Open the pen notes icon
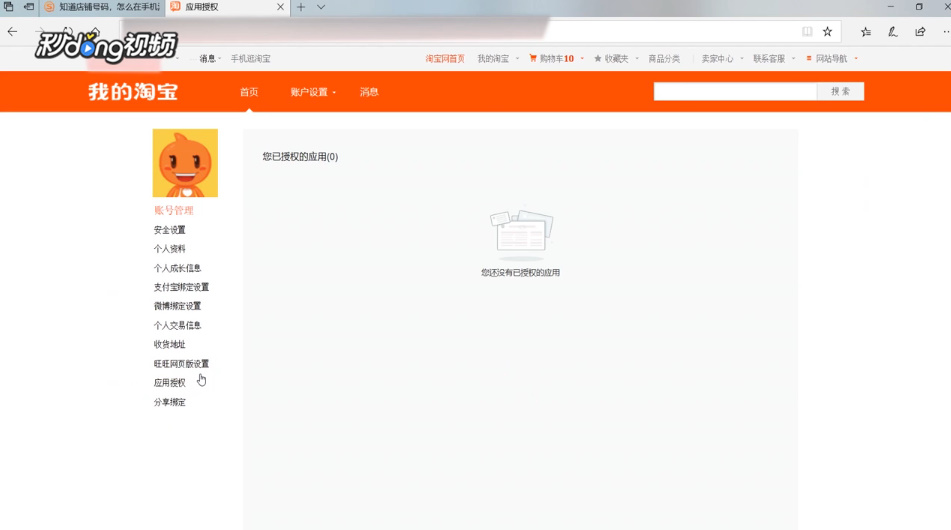Image resolution: width=951 pixels, height=530 pixels. coord(893,32)
